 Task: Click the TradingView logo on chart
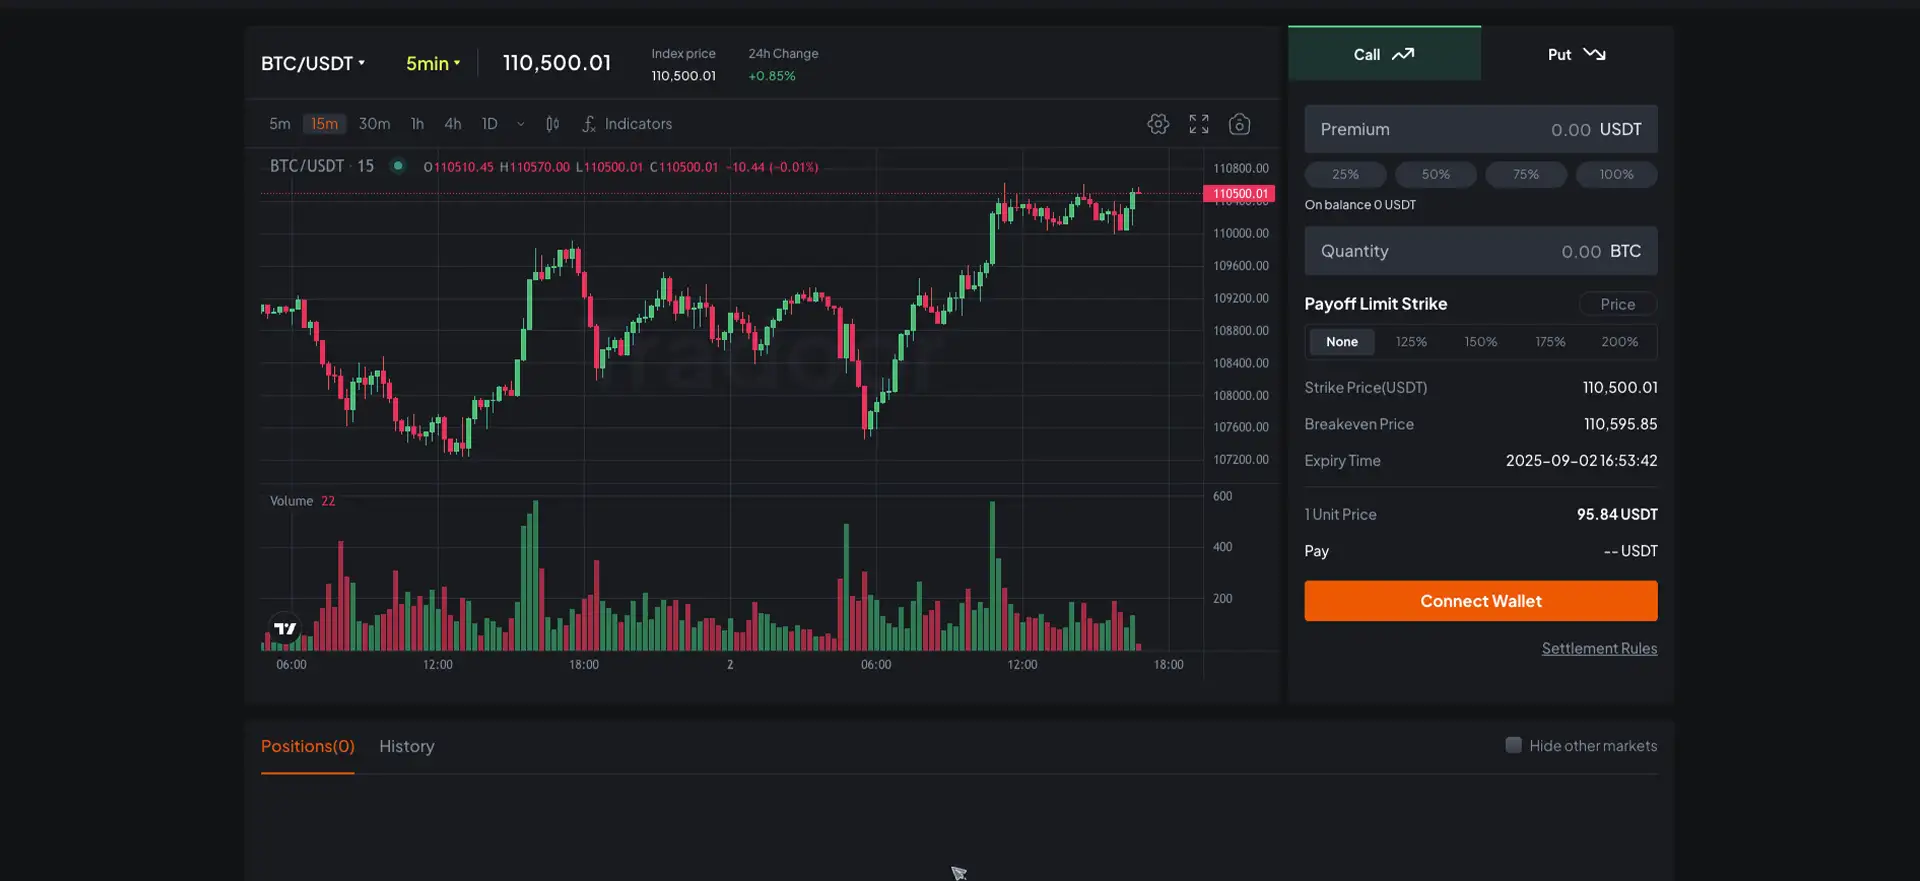pyautogui.click(x=285, y=629)
